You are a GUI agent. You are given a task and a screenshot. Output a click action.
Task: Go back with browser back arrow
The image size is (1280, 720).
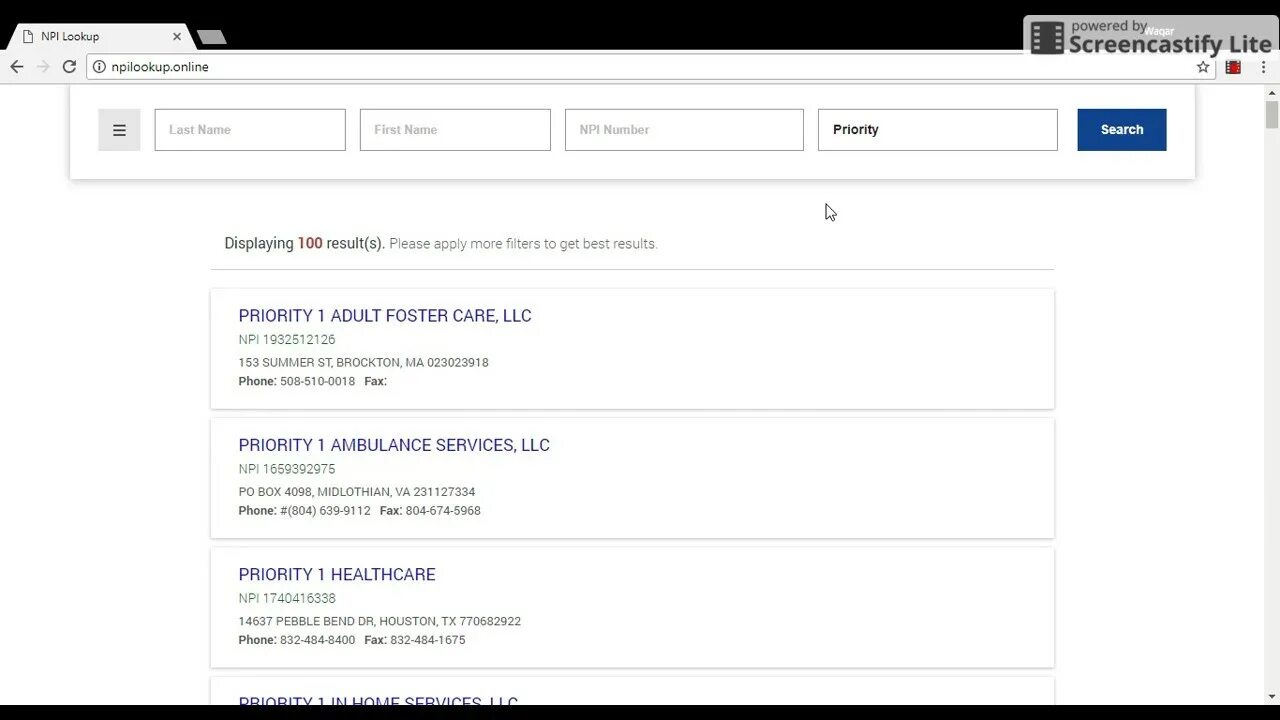click(17, 67)
